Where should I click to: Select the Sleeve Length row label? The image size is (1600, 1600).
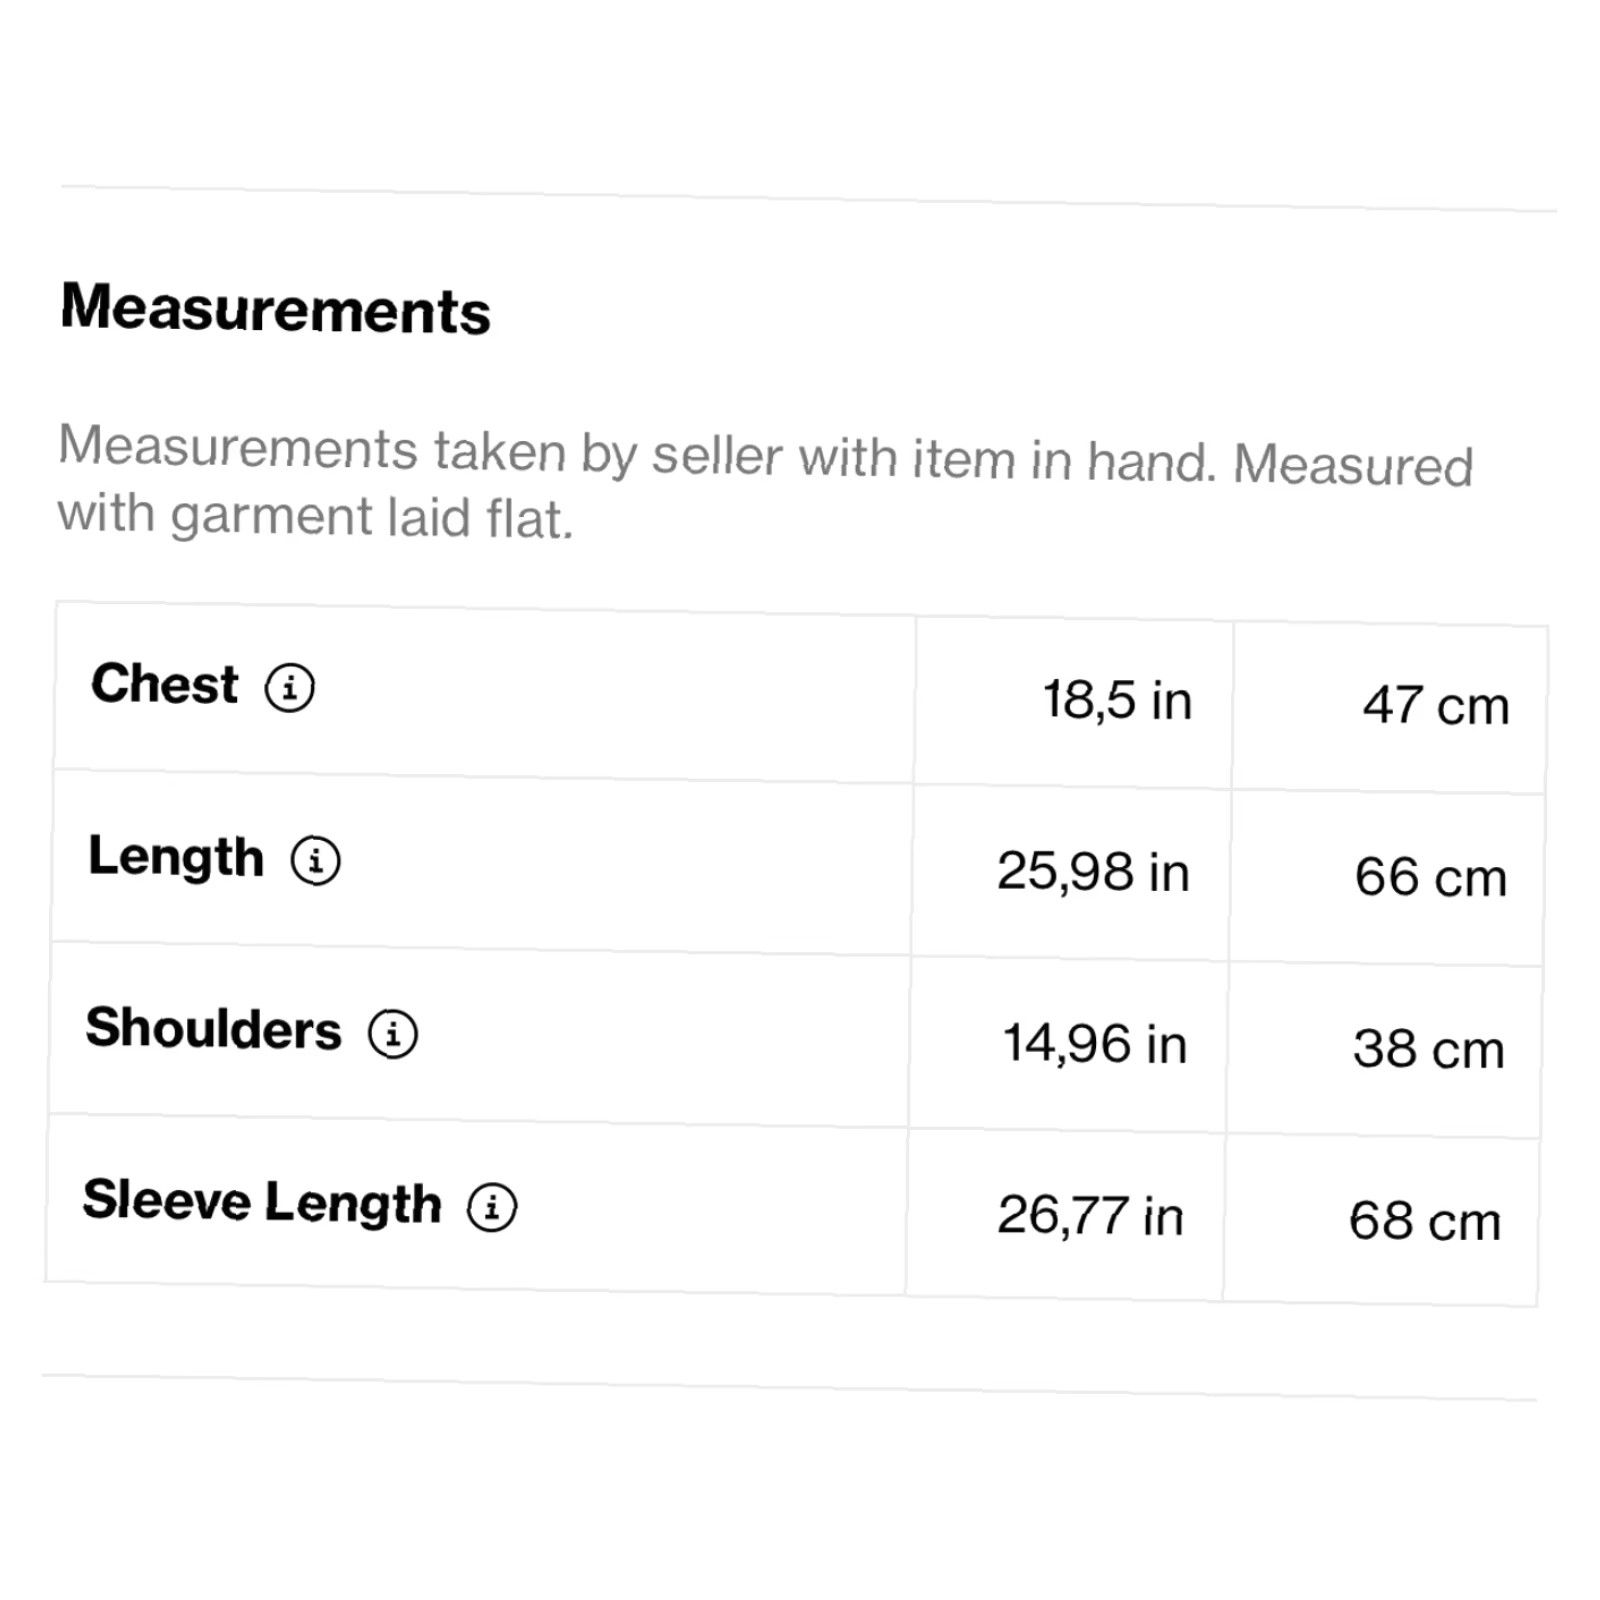pyautogui.click(x=262, y=1201)
